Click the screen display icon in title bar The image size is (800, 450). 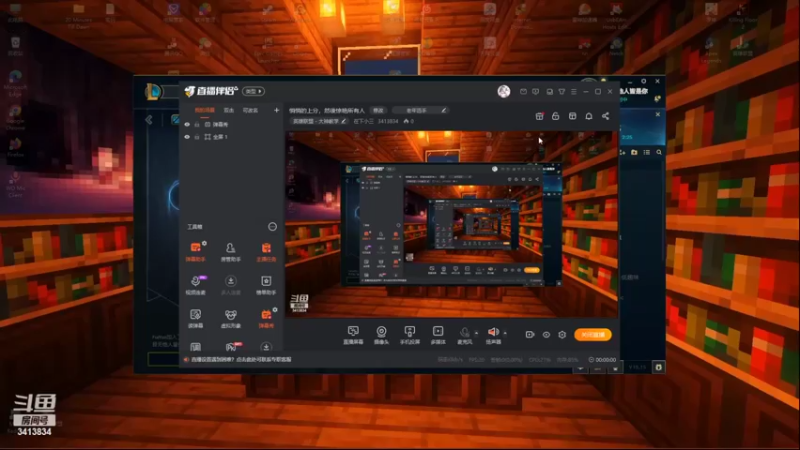click(x=549, y=91)
